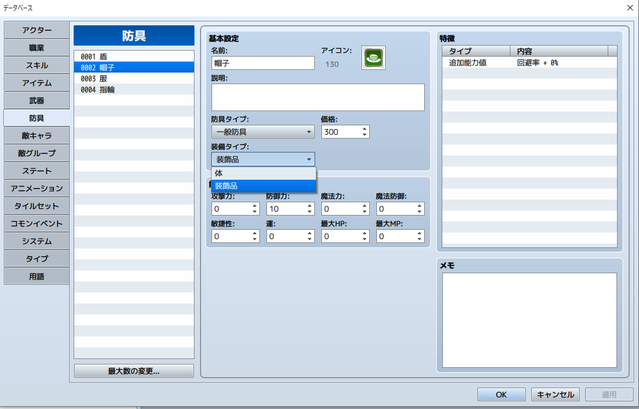Open the 防具タイプ dropdown
639x409 pixels.
click(263, 132)
